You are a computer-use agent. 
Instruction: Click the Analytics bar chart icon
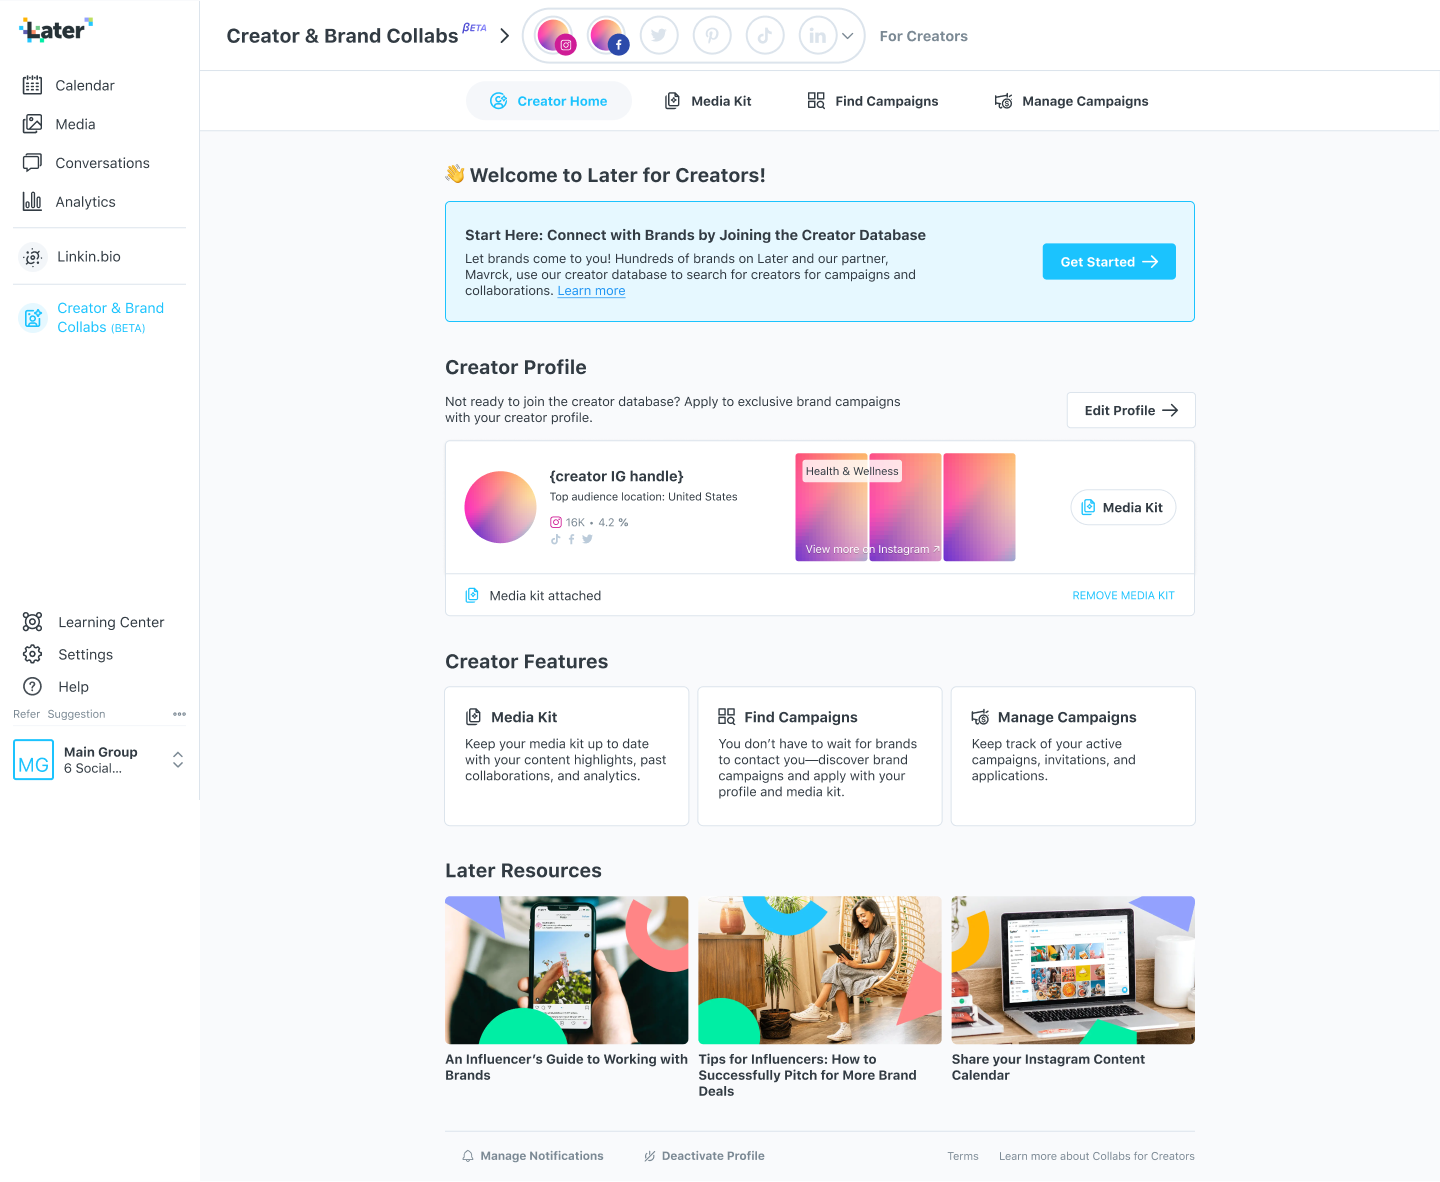pyautogui.click(x=33, y=201)
